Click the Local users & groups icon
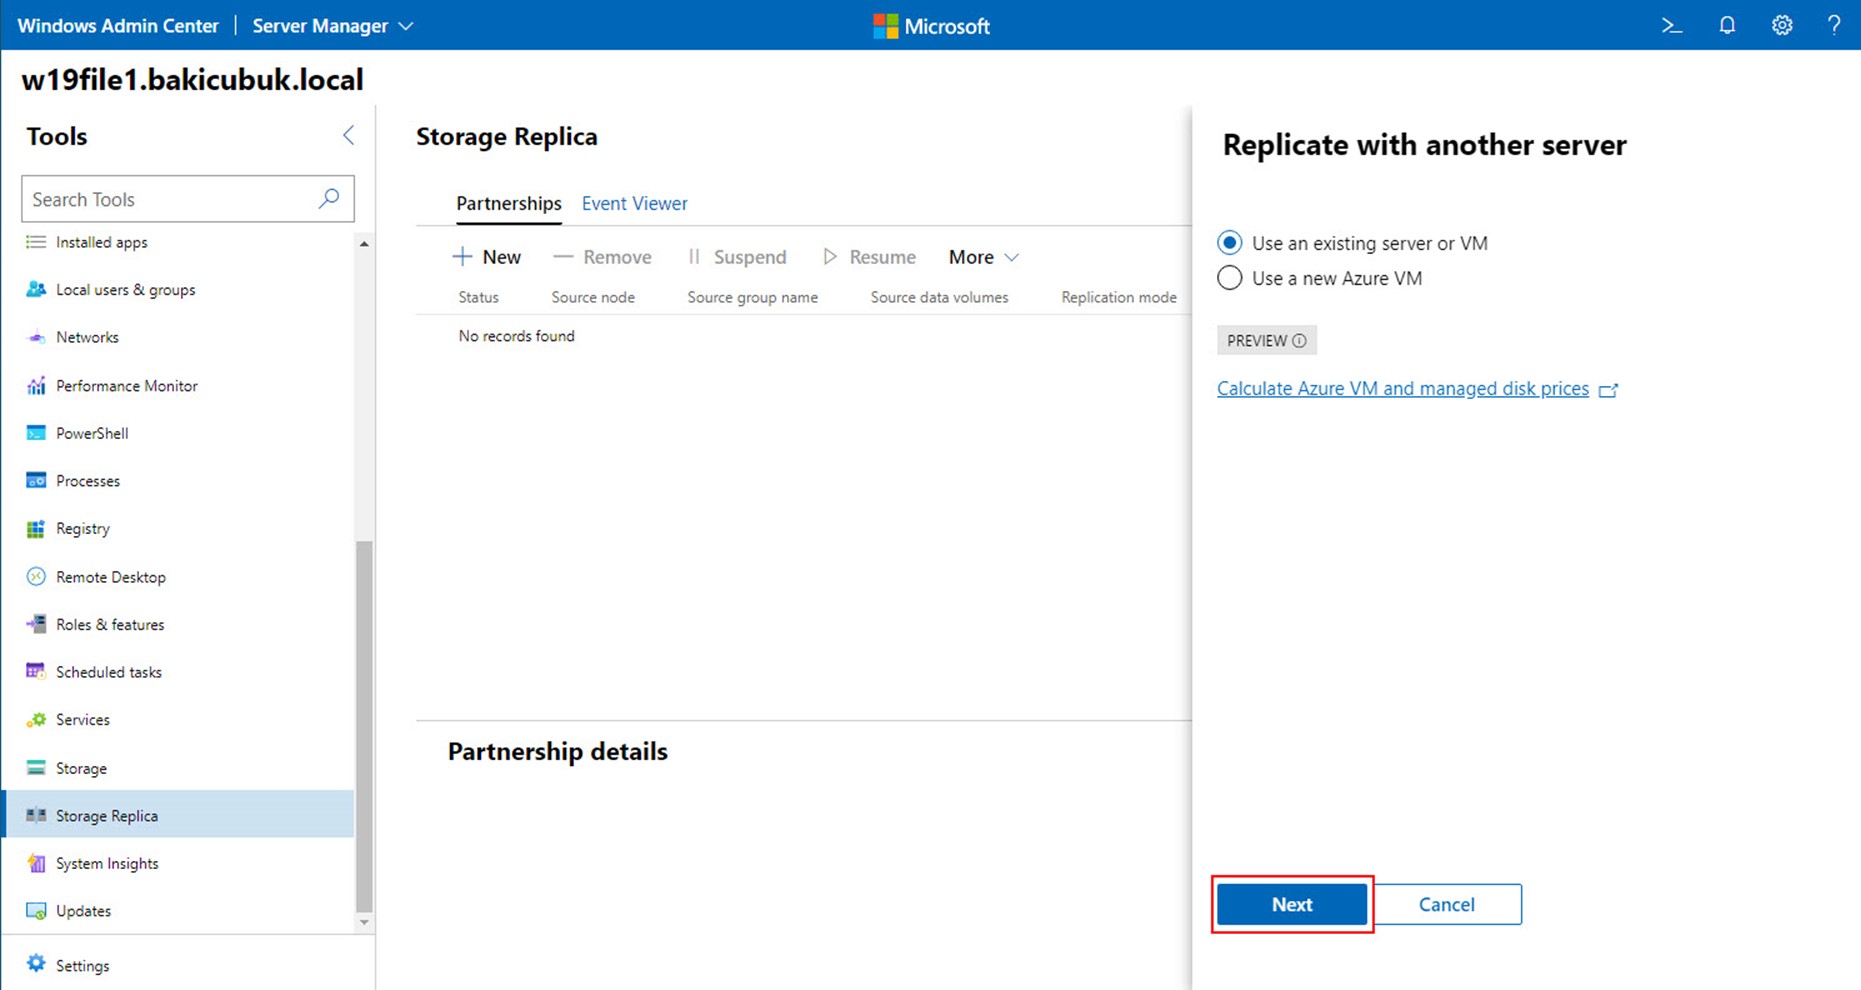Viewport: 1861px width, 990px height. (36, 289)
